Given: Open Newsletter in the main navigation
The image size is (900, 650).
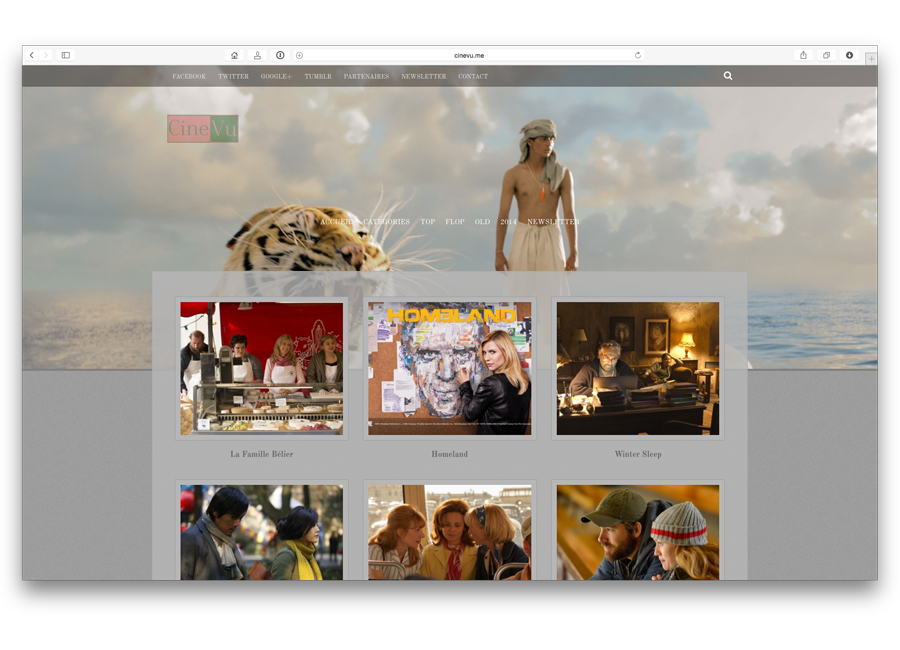Looking at the screenshot, I should click(553, 222).
